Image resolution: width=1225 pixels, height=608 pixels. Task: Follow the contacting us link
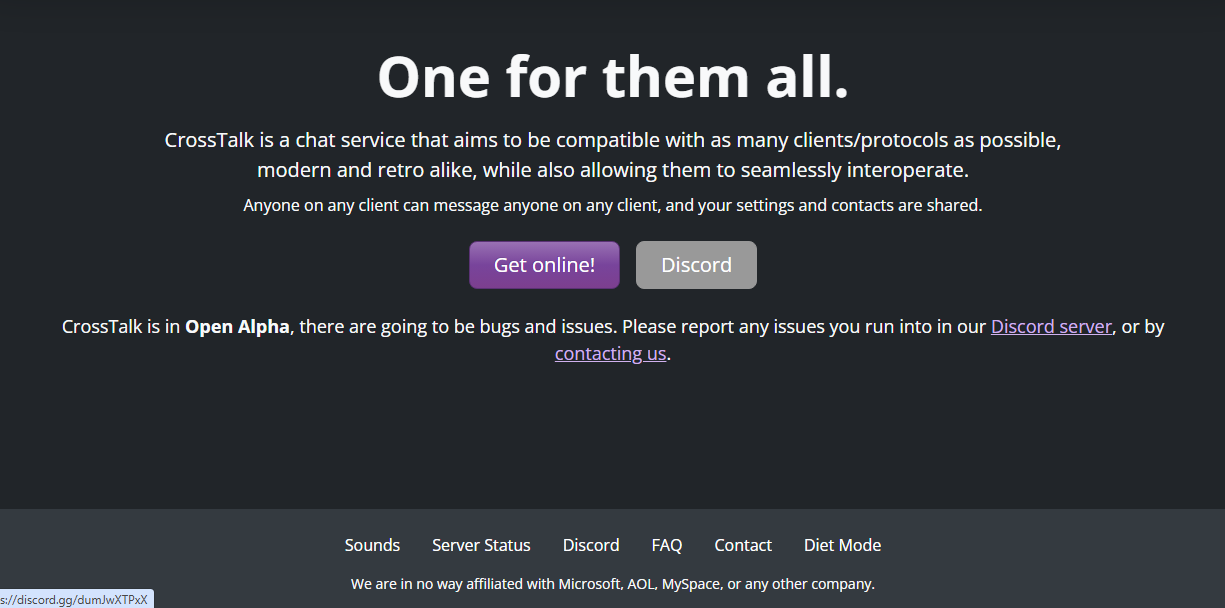[x=610, y=354]
